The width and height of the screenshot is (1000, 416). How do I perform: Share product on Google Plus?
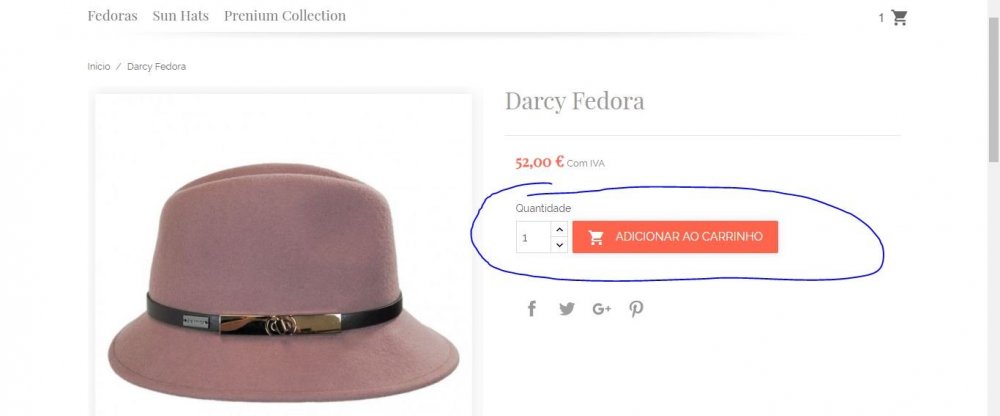pyautogui.click(x=601, y=309)
